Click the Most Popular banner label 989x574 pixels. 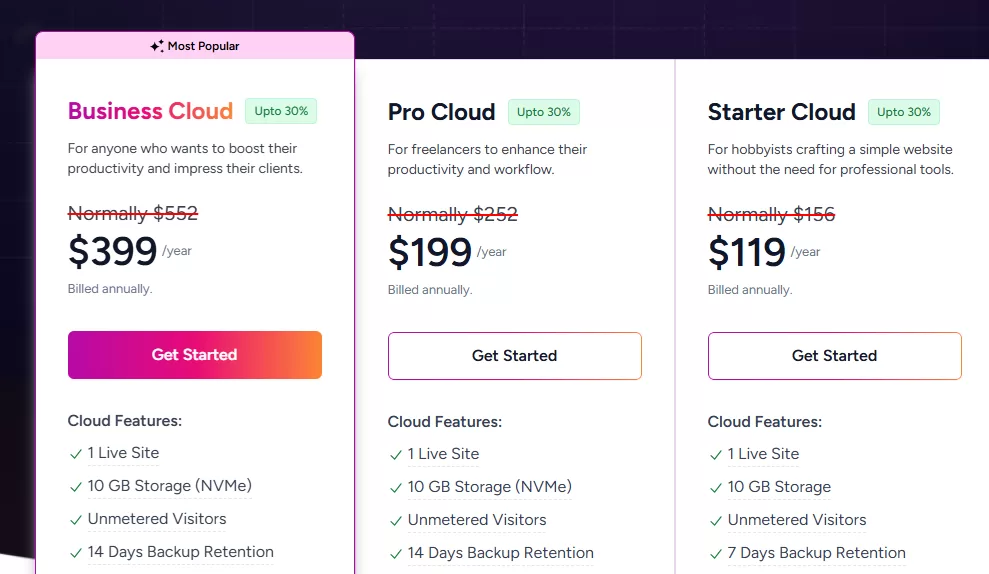(203, 46)
